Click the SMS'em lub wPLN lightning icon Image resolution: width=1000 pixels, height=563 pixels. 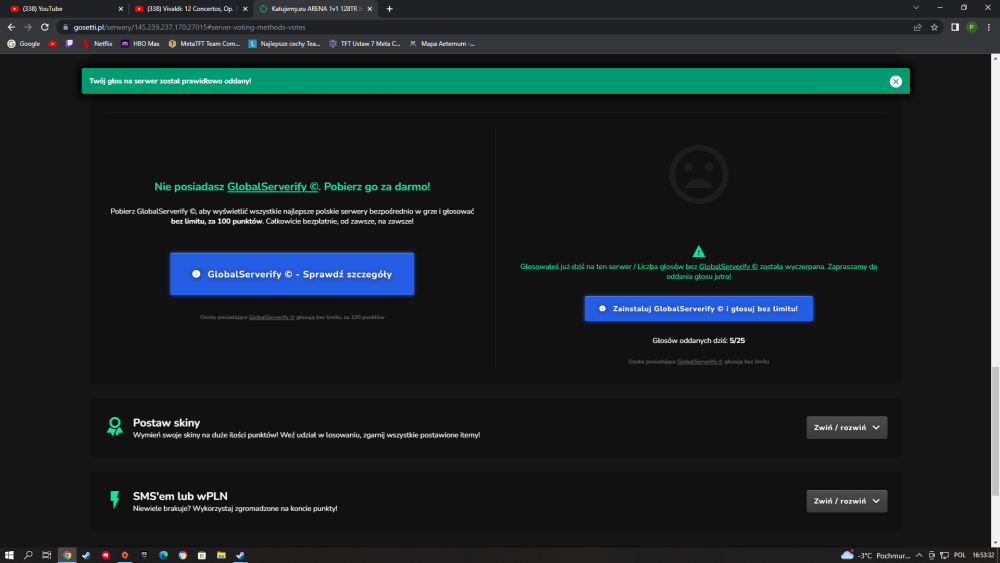115,499
